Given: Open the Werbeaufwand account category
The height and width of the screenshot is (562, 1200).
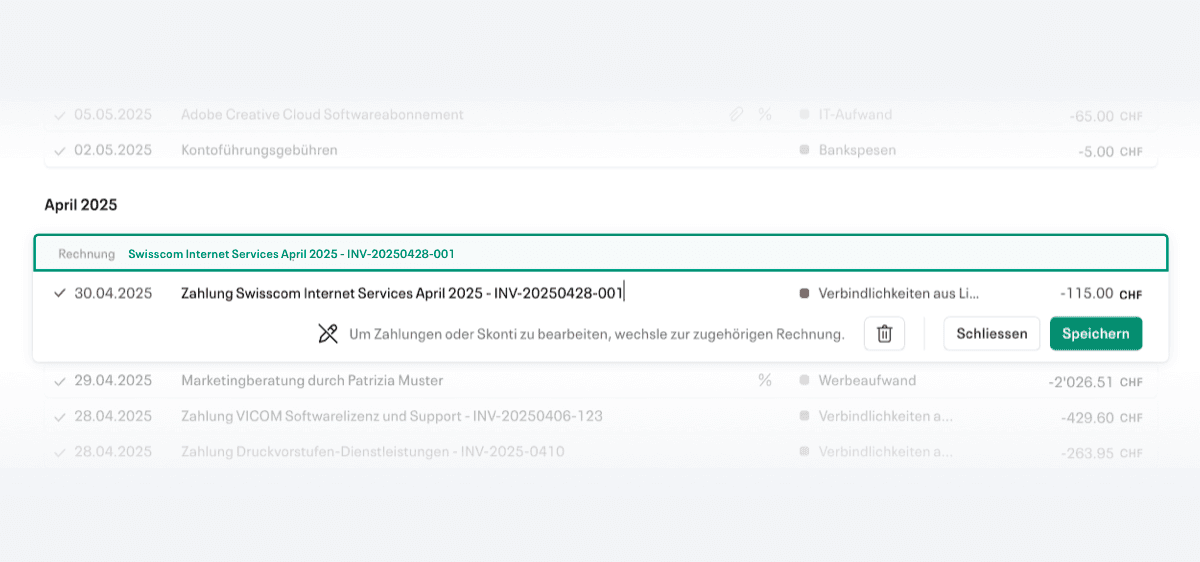Looking at the screenshot, I should click(857, 381).
